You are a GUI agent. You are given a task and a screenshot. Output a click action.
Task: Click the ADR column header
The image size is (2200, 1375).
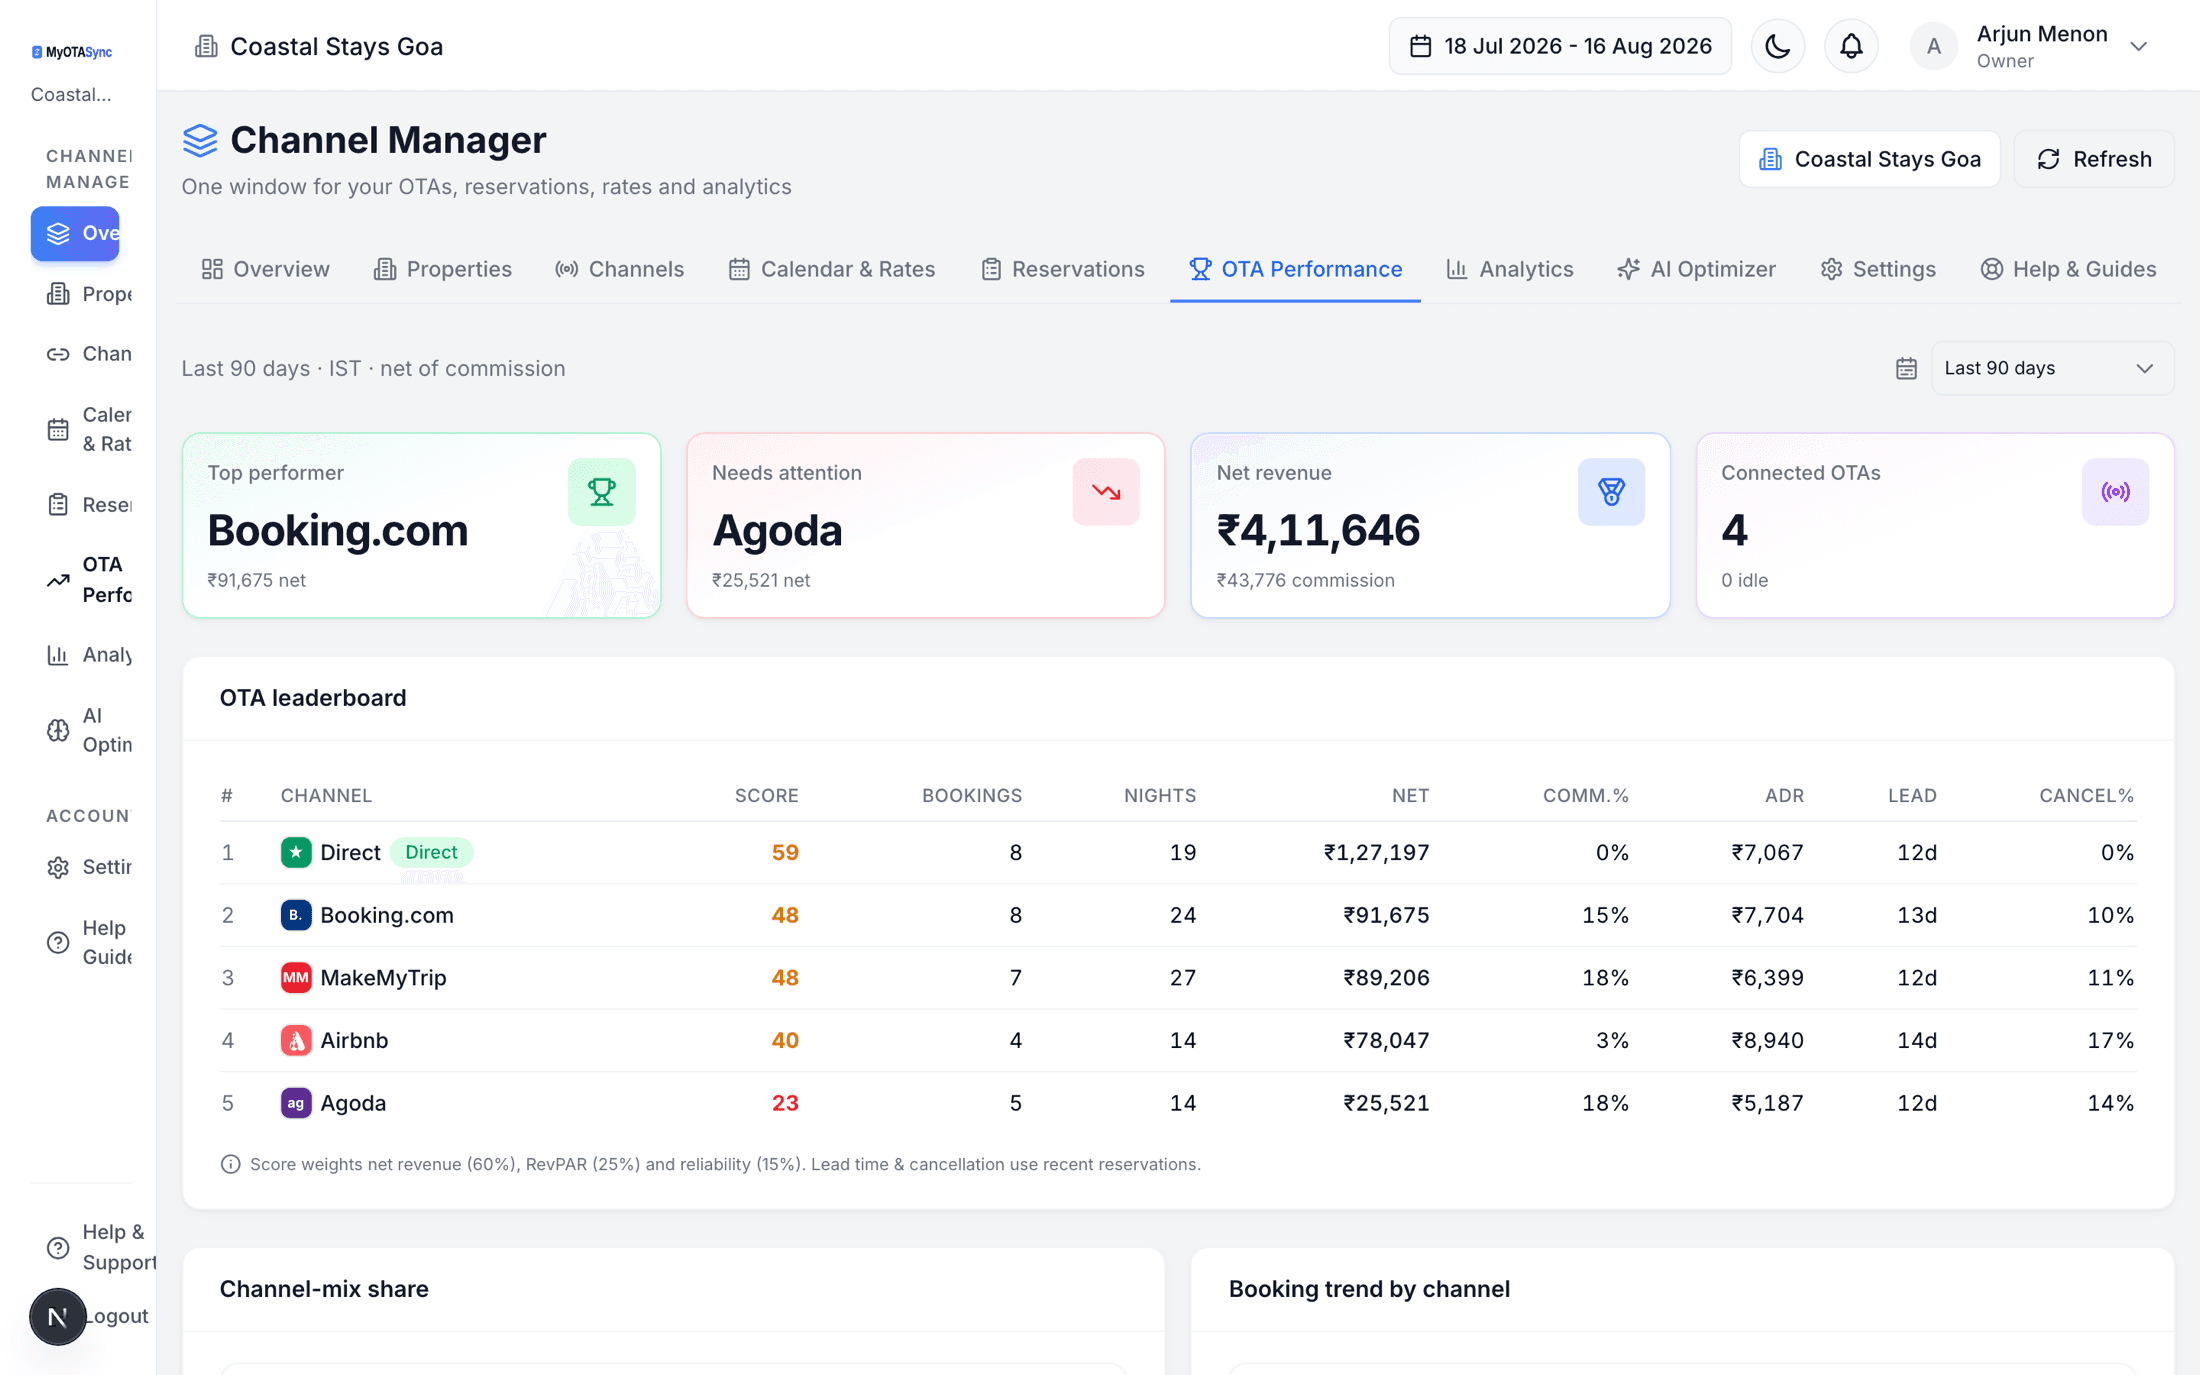[x=1784, y=796]
